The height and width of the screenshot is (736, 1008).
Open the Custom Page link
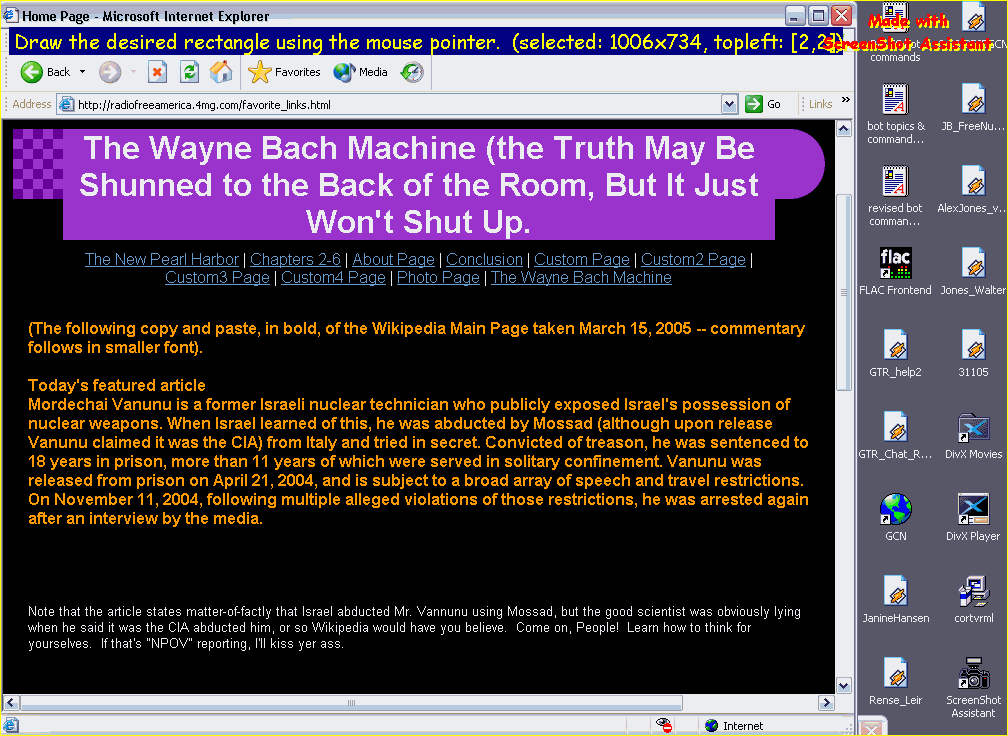point(582,259)
